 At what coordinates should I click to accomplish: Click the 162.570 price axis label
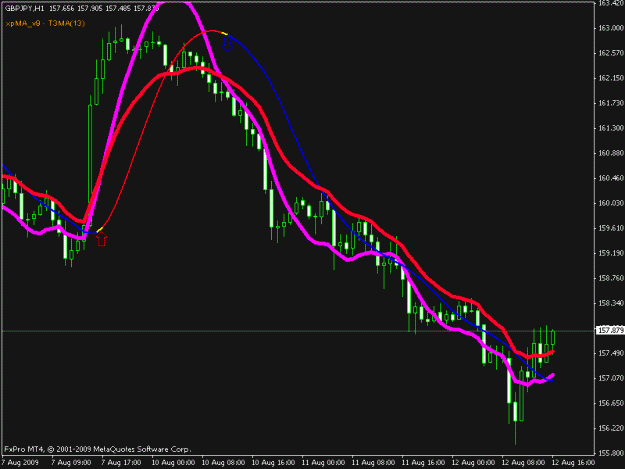(x=611, y=53)
